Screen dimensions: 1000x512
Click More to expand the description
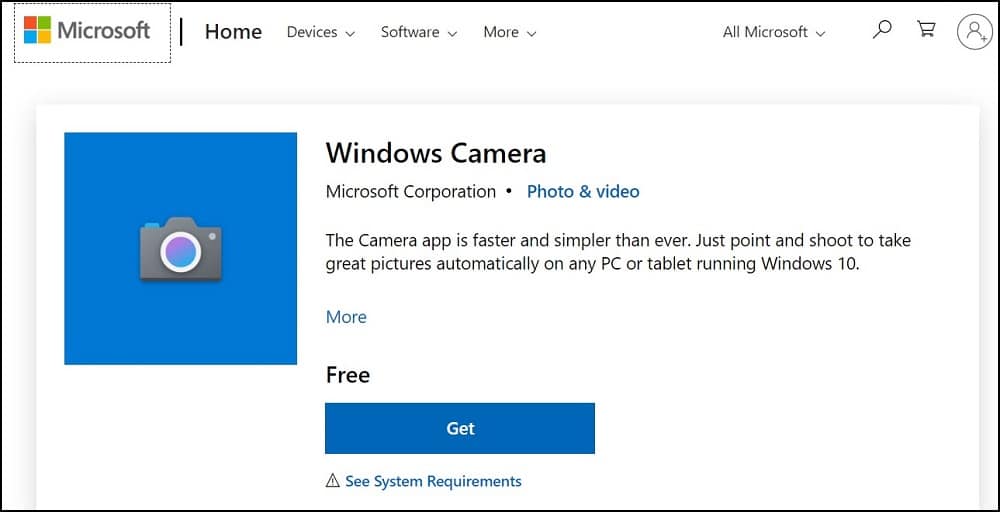346,317
